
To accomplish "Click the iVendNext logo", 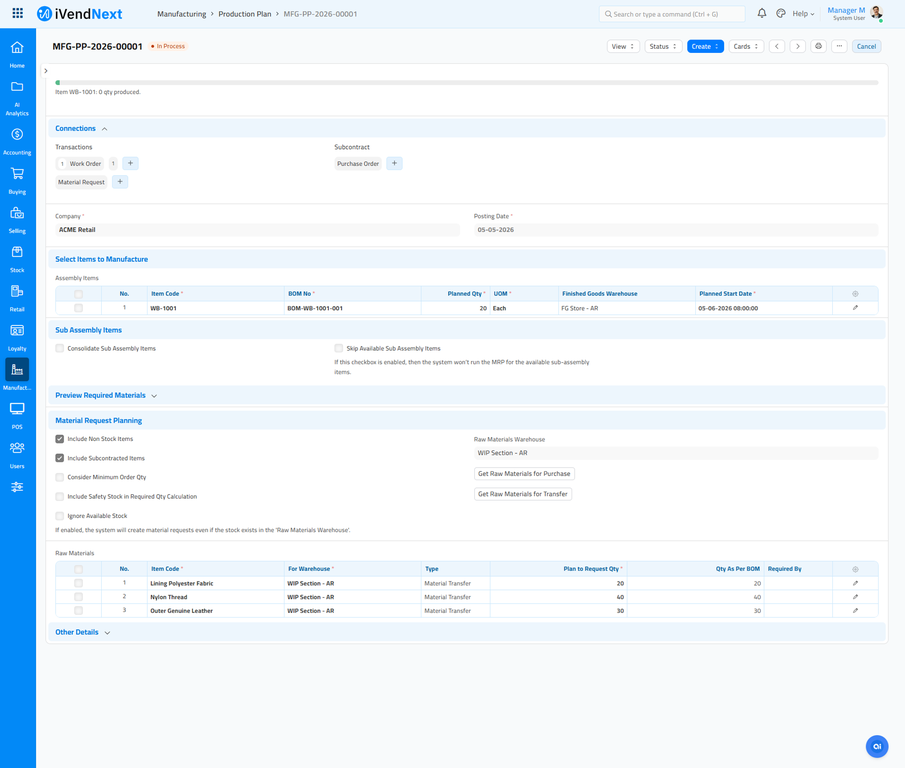I will [80, 14].
